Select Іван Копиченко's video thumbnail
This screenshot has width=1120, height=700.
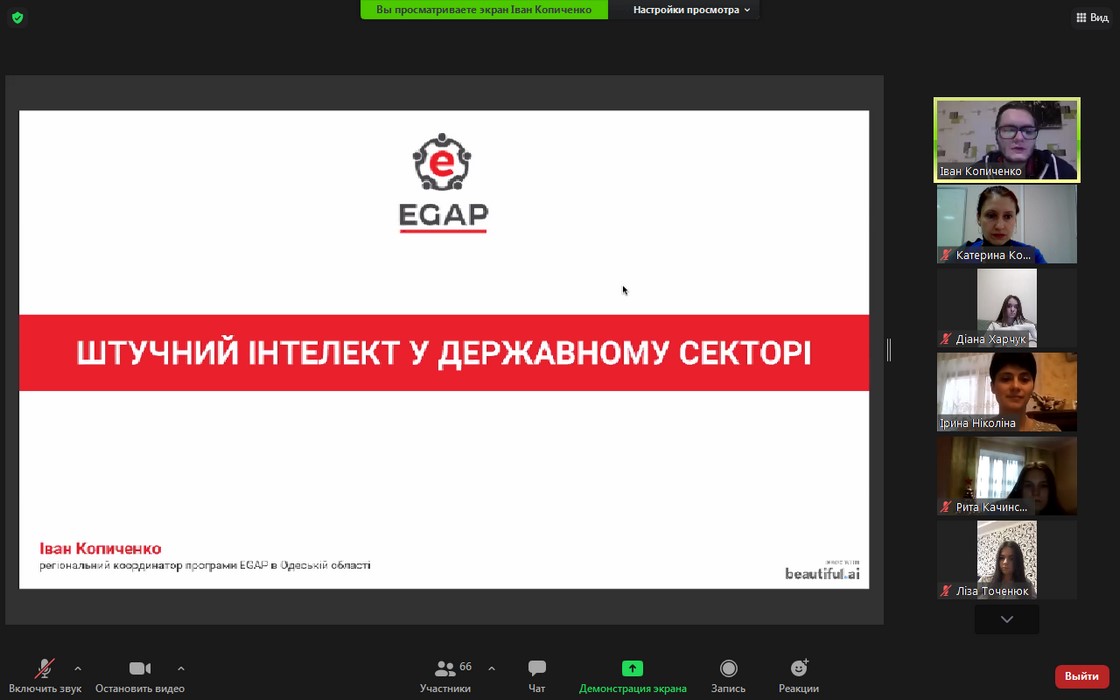pyautogui.click(x=1007, y=139)
